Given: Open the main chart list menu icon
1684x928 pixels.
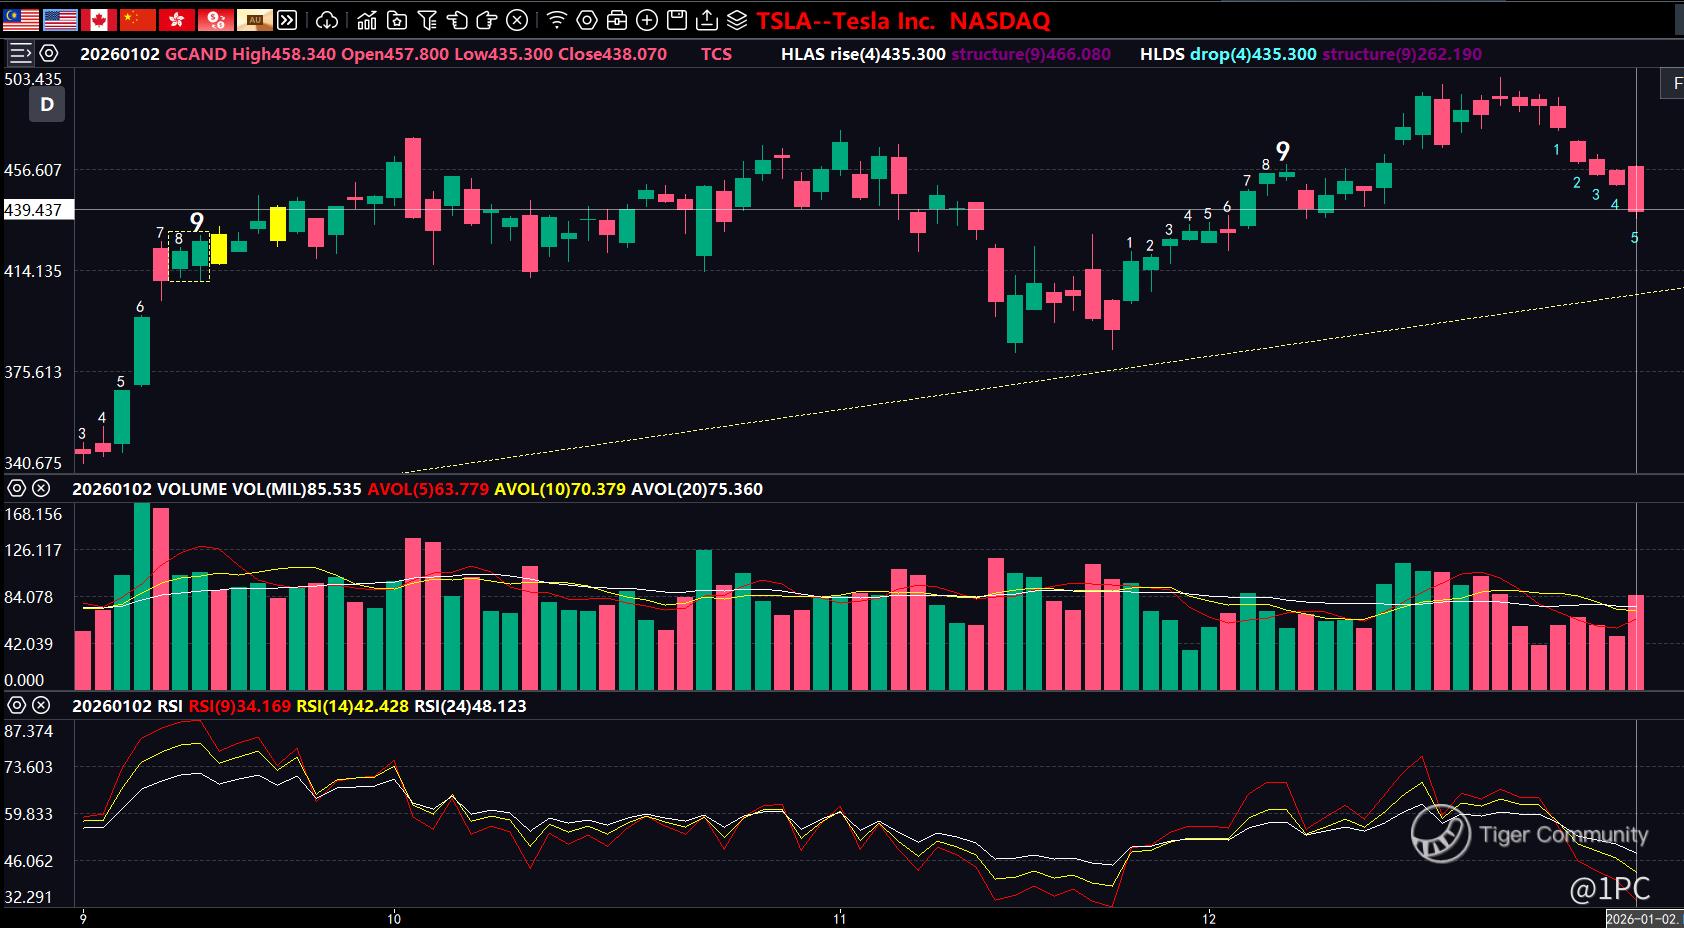Looking at the screenshot, I should (20, 54).
